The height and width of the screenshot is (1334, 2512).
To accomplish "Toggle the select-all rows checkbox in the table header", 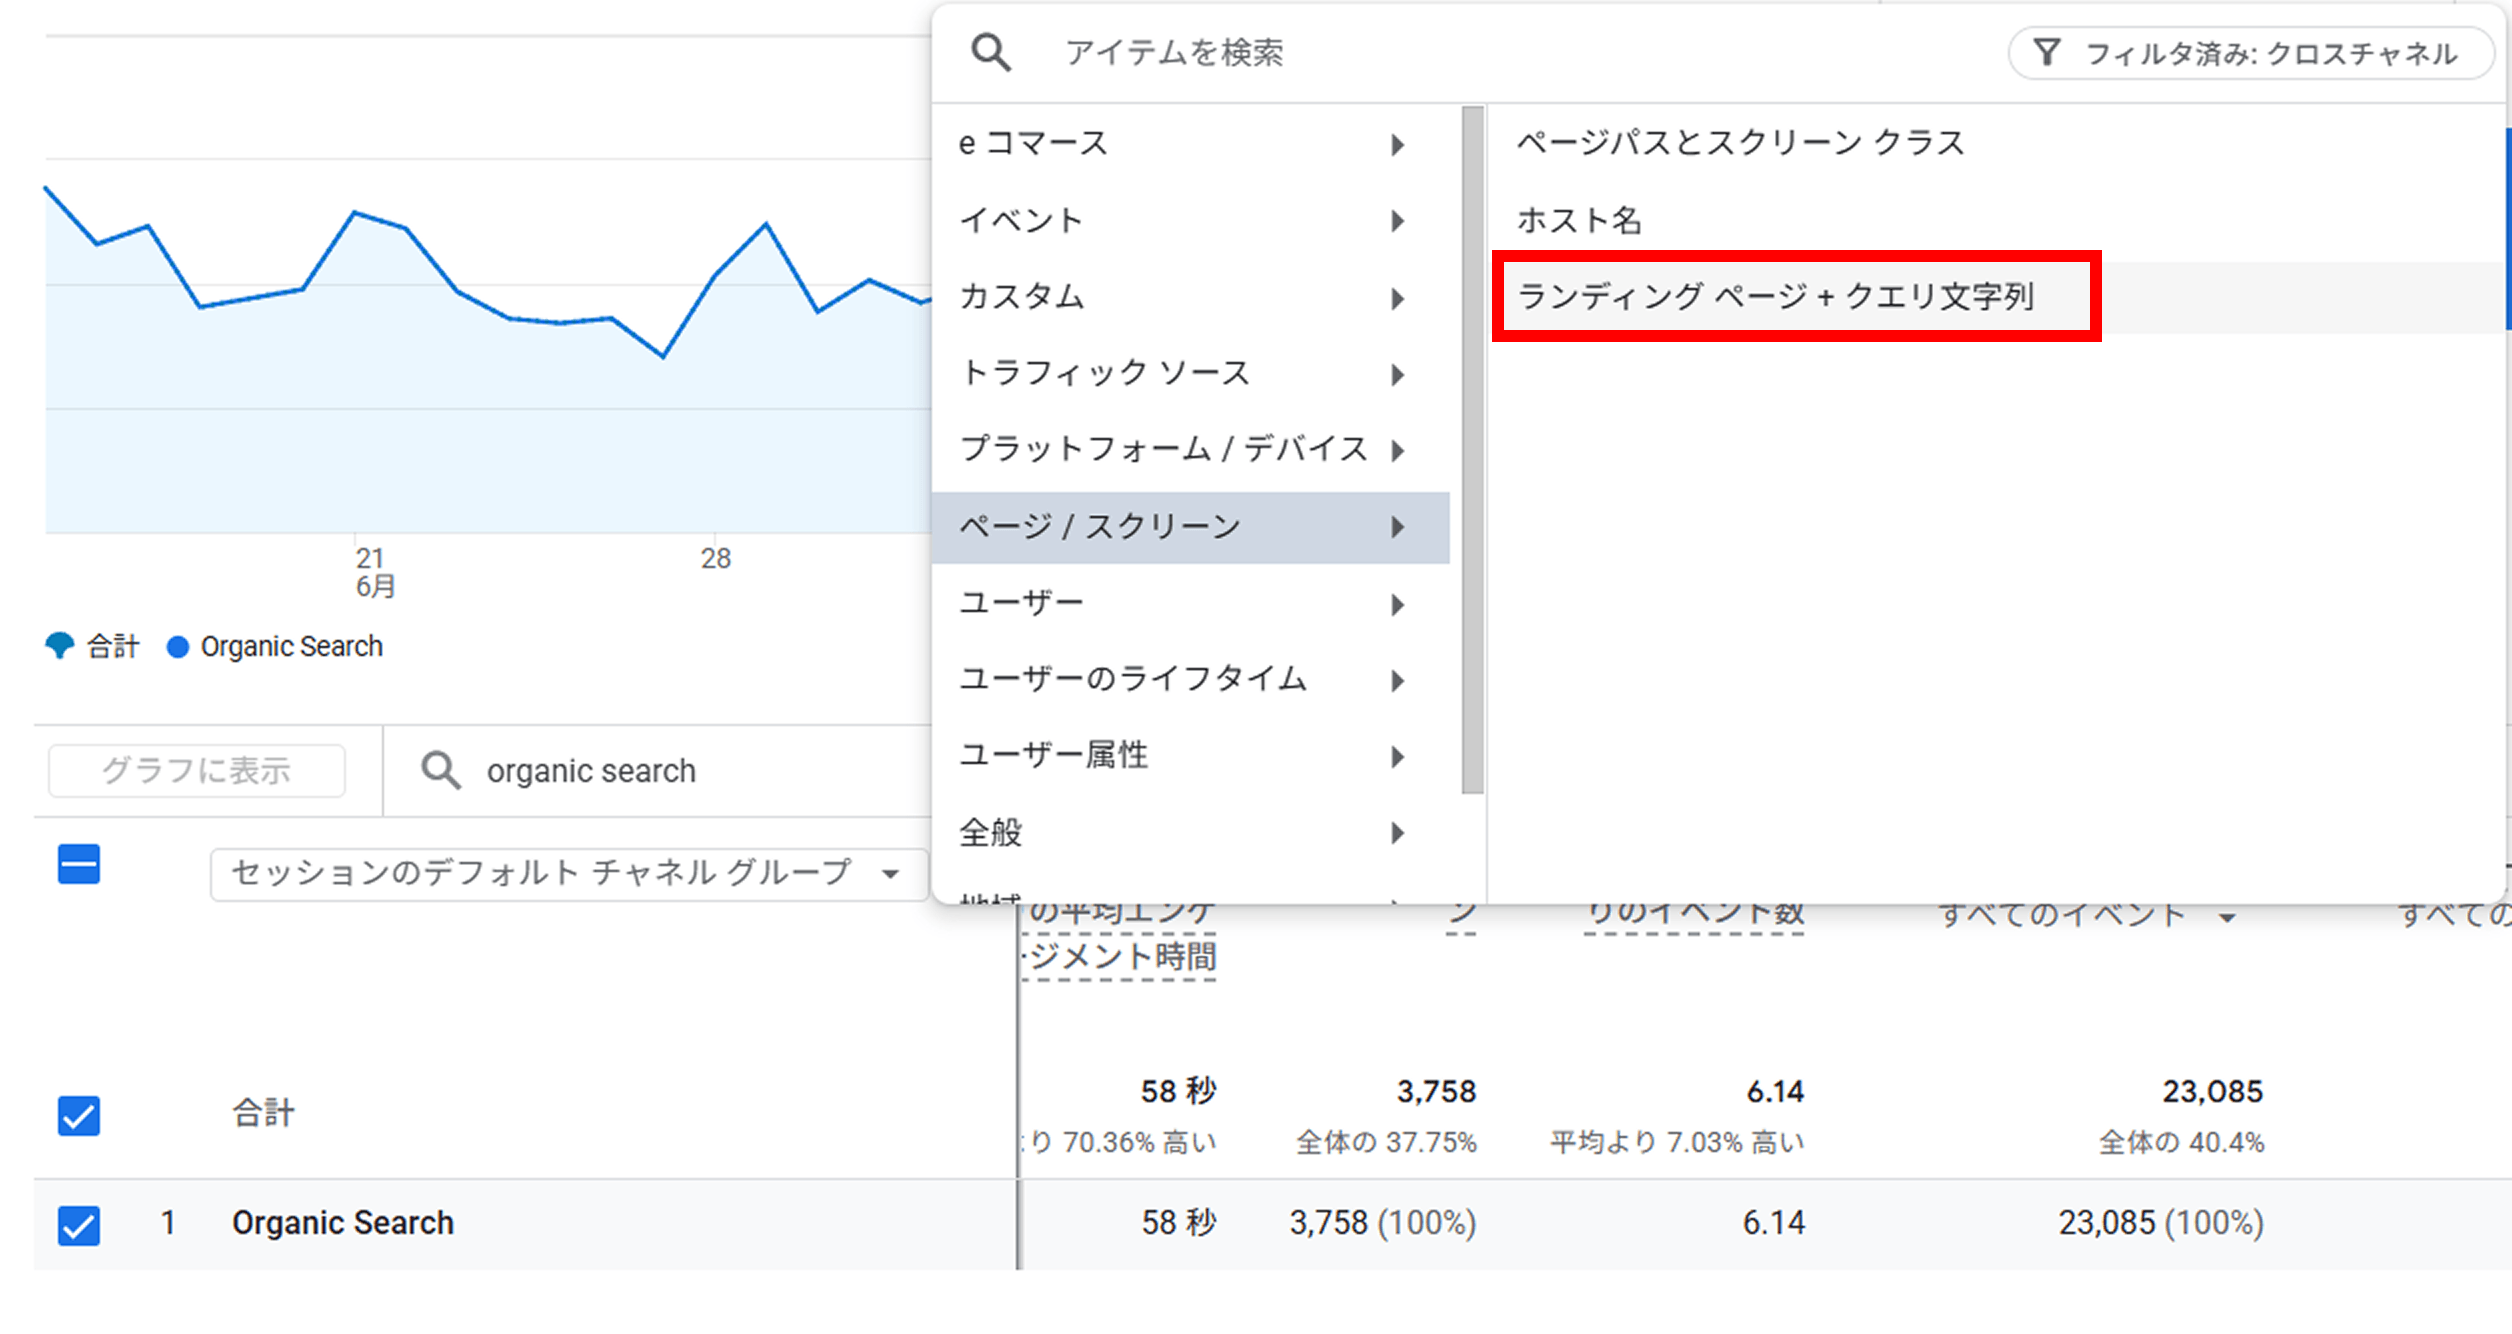I will pyautogui.click(x=79, y=864).
